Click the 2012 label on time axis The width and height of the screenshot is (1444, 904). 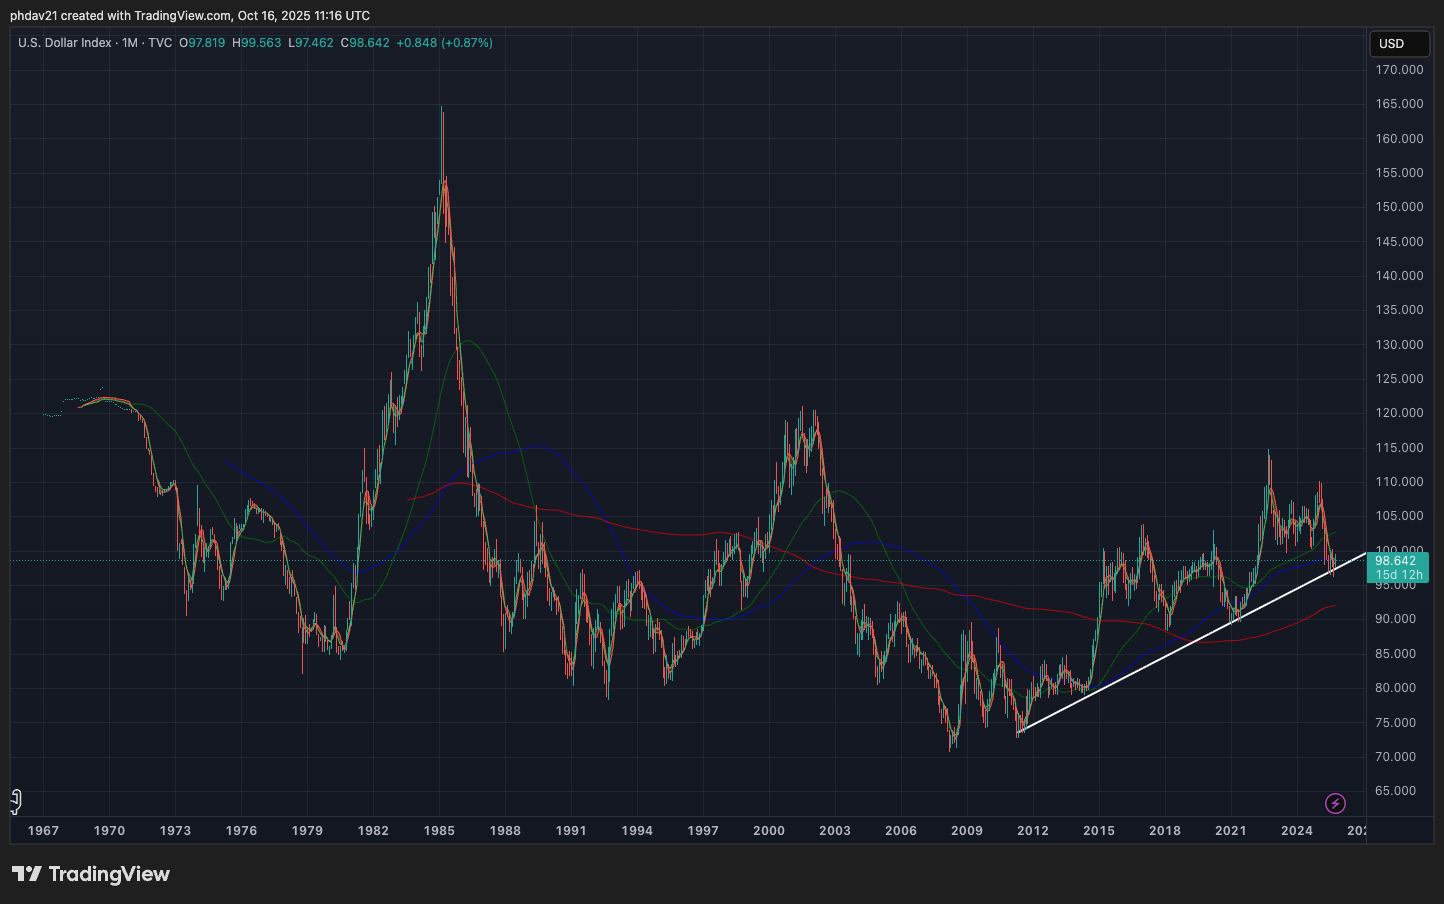[x=1033, y=830]
